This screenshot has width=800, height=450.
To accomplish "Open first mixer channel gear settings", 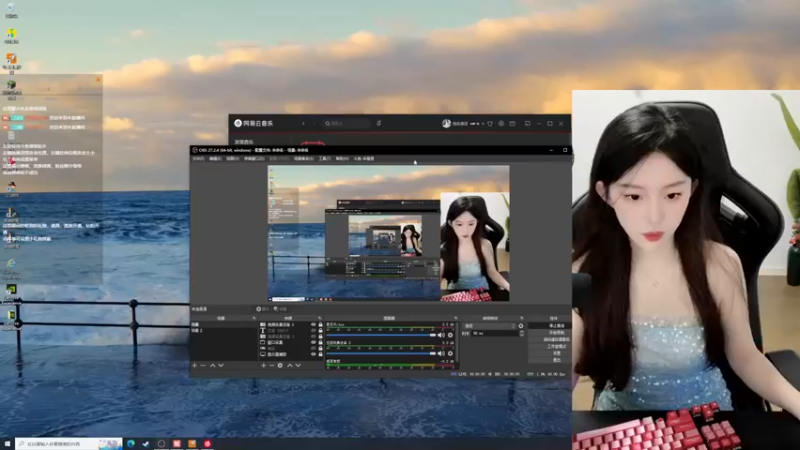I will (x=450, y=335).
